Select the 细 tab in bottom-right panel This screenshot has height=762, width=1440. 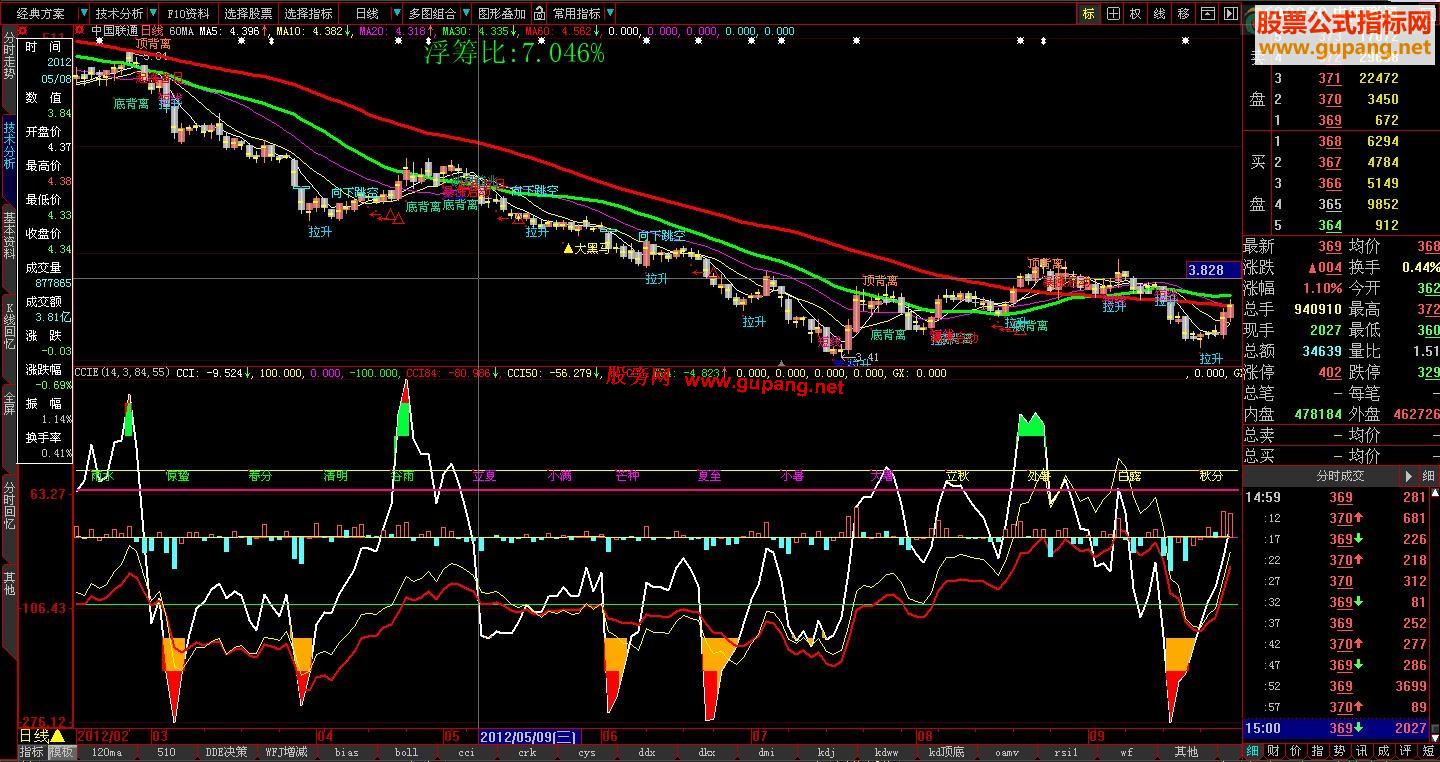pyautogui.click(x=1253, y=751)
